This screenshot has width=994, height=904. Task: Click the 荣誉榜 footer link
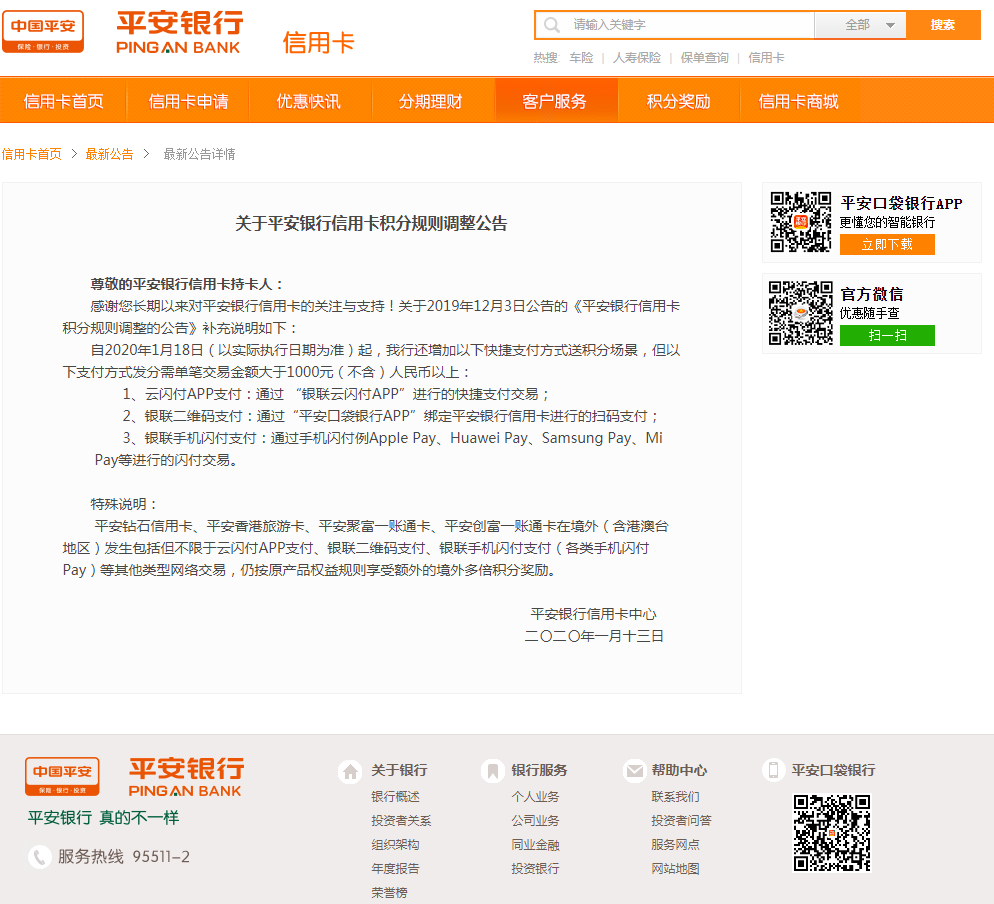tap(389, 893)
